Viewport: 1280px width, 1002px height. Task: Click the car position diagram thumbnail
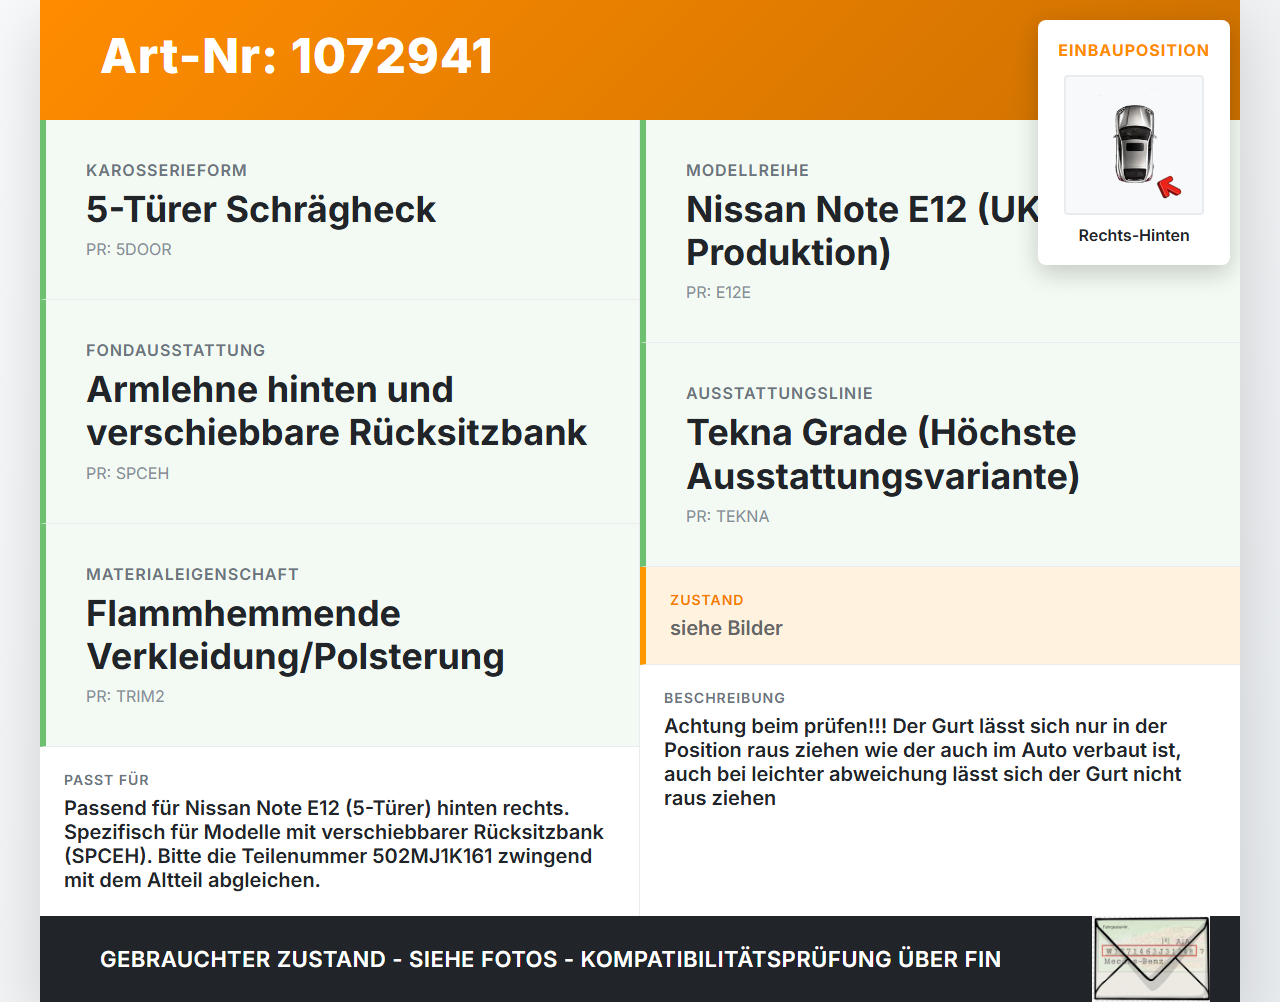[x=1134, y=145]
